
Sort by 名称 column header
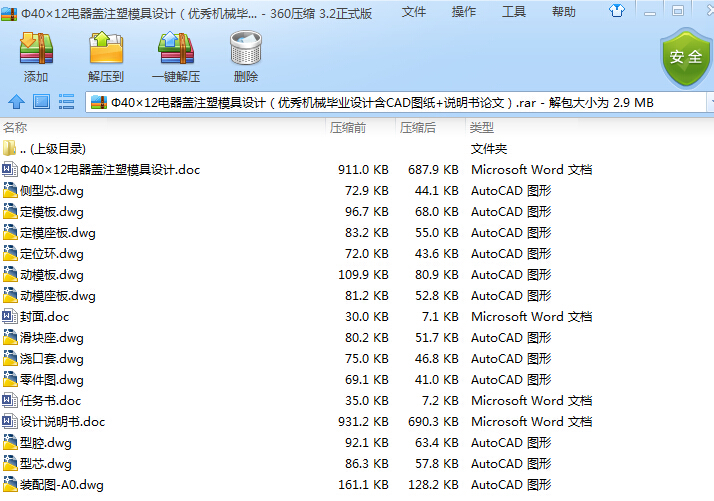(x=163, y=128)
